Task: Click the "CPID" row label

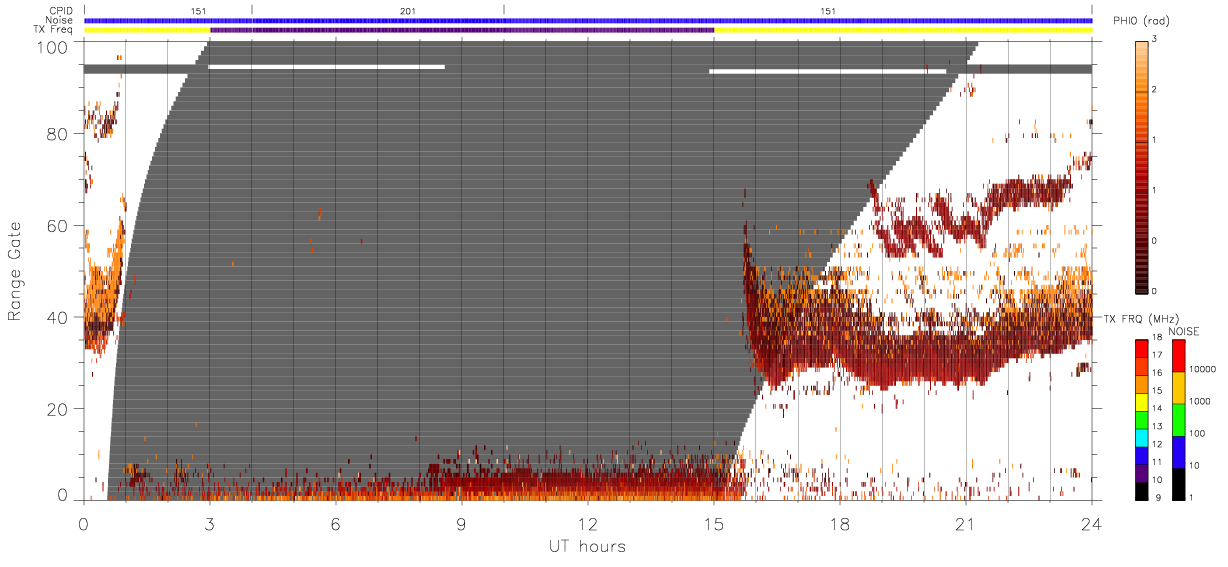Action: (x=61, y=10)
